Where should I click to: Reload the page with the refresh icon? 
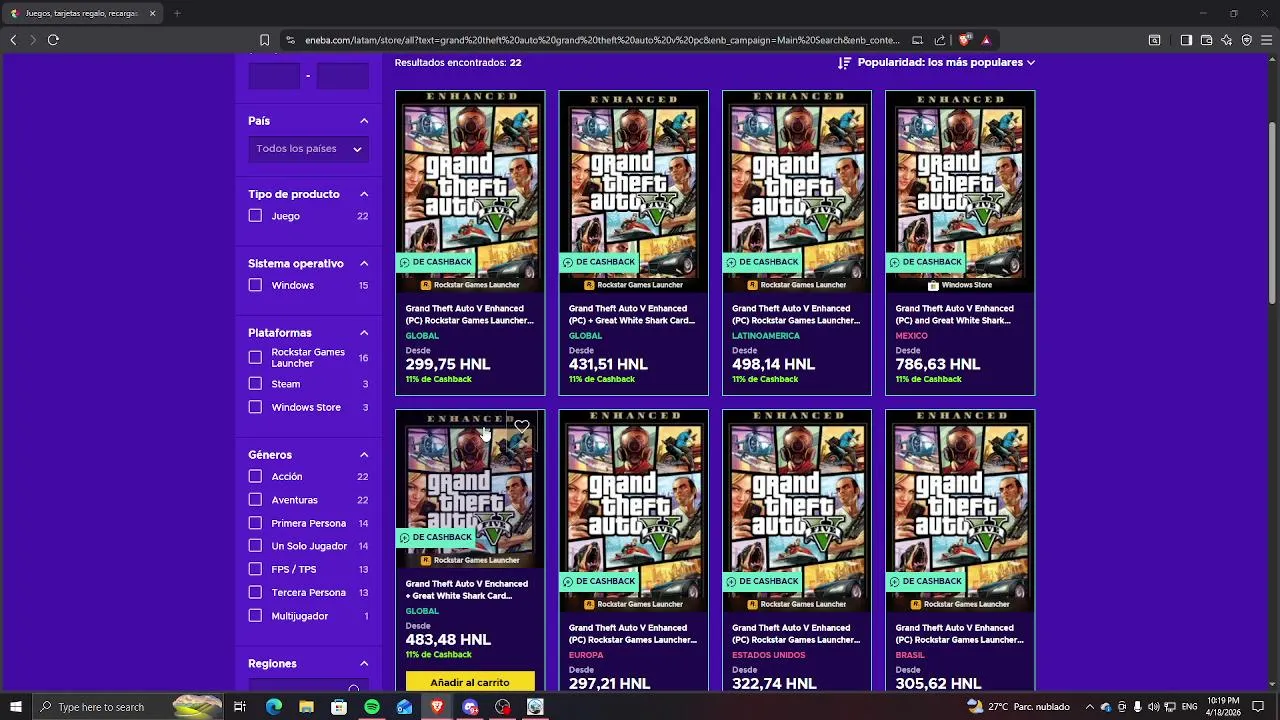point(53,40)
